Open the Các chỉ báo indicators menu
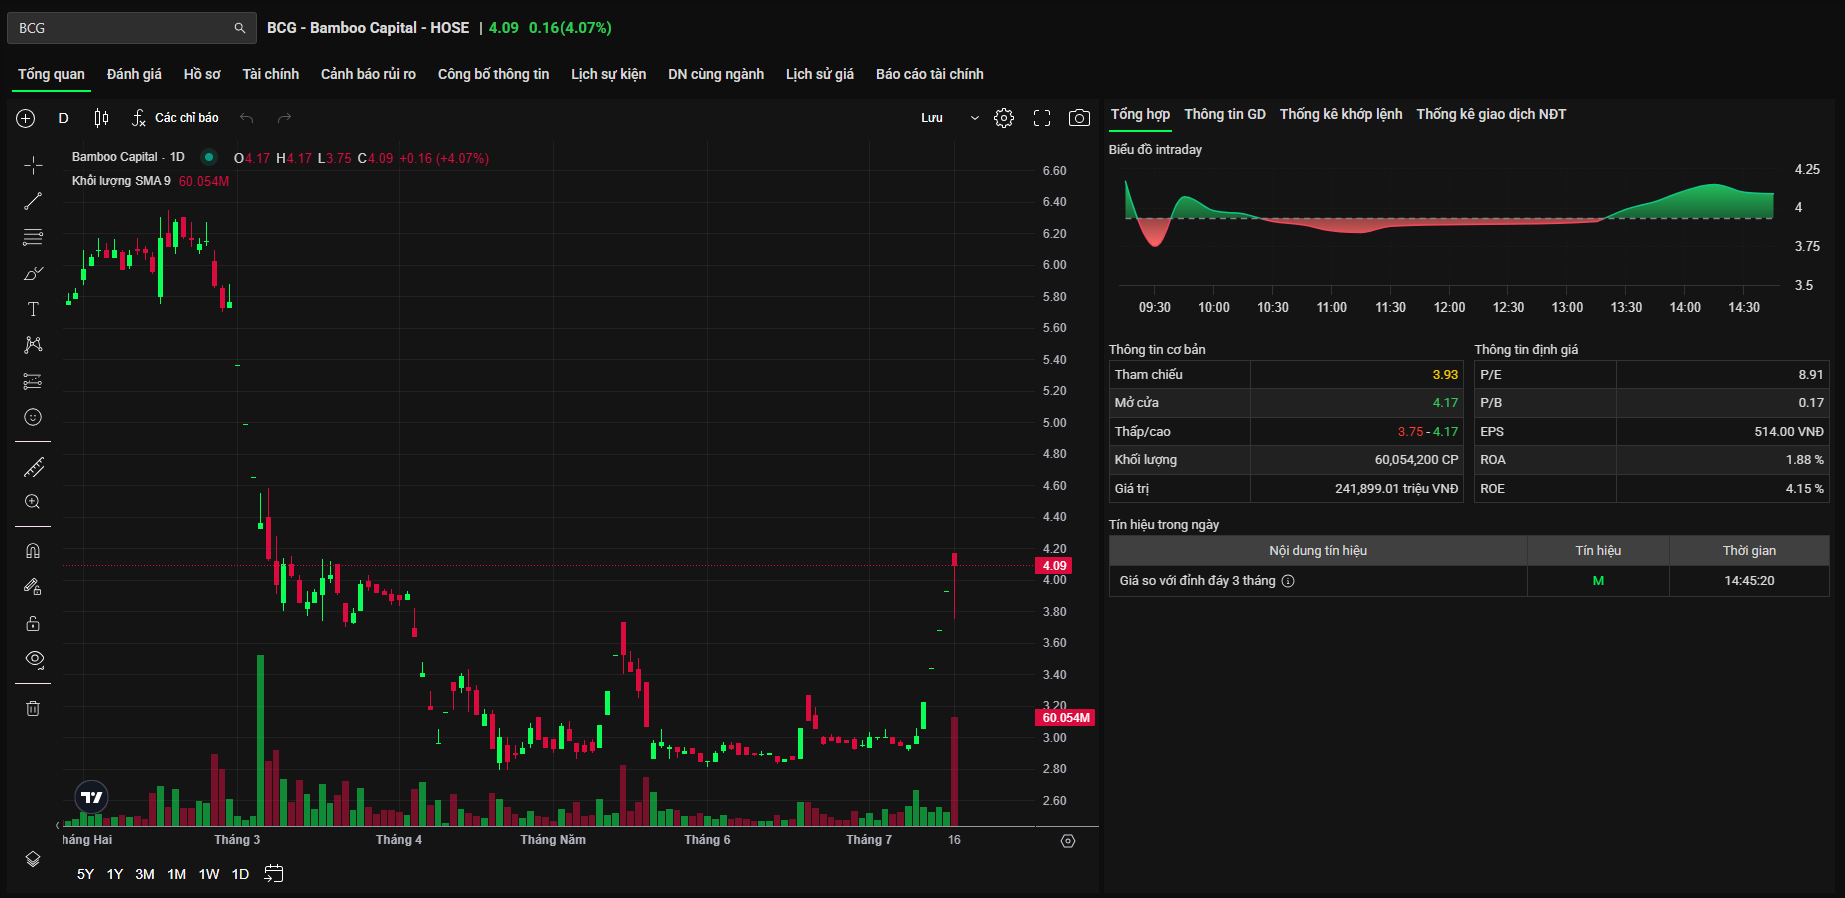This screenshot has height=898, width=1845. (x=176, y=118)
